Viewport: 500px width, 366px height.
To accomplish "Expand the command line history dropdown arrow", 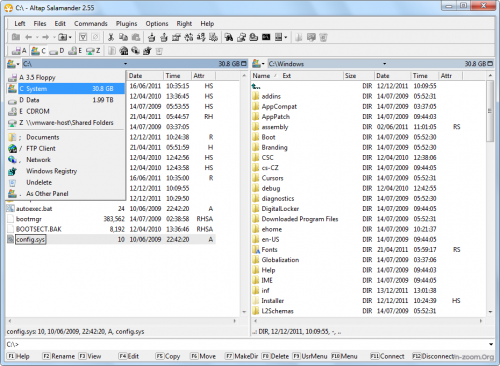I will (491, 344).
